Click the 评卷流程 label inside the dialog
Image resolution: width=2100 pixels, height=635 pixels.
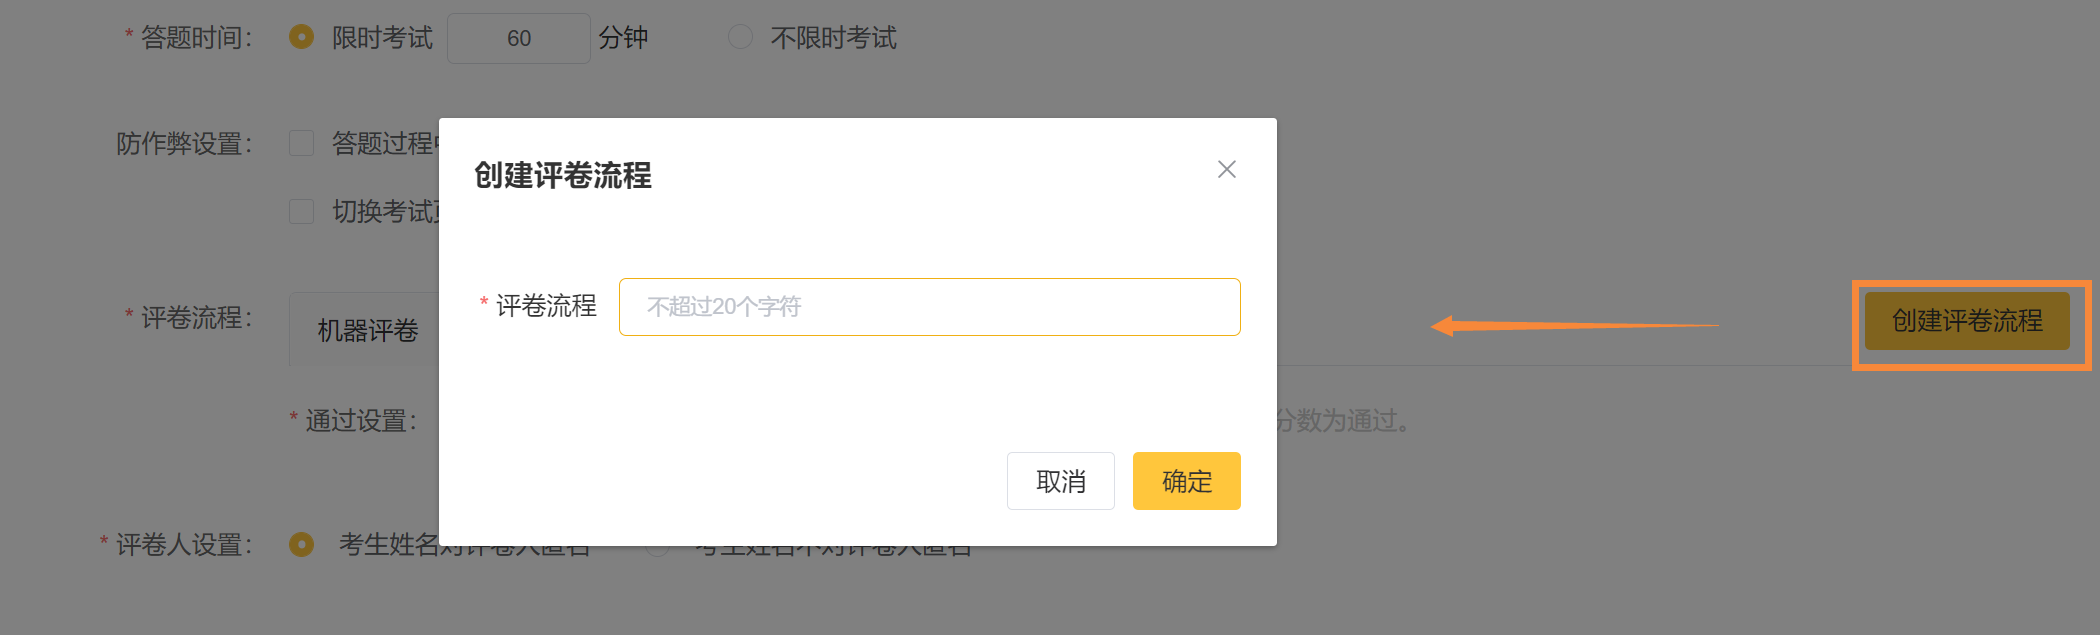(546, 306)
